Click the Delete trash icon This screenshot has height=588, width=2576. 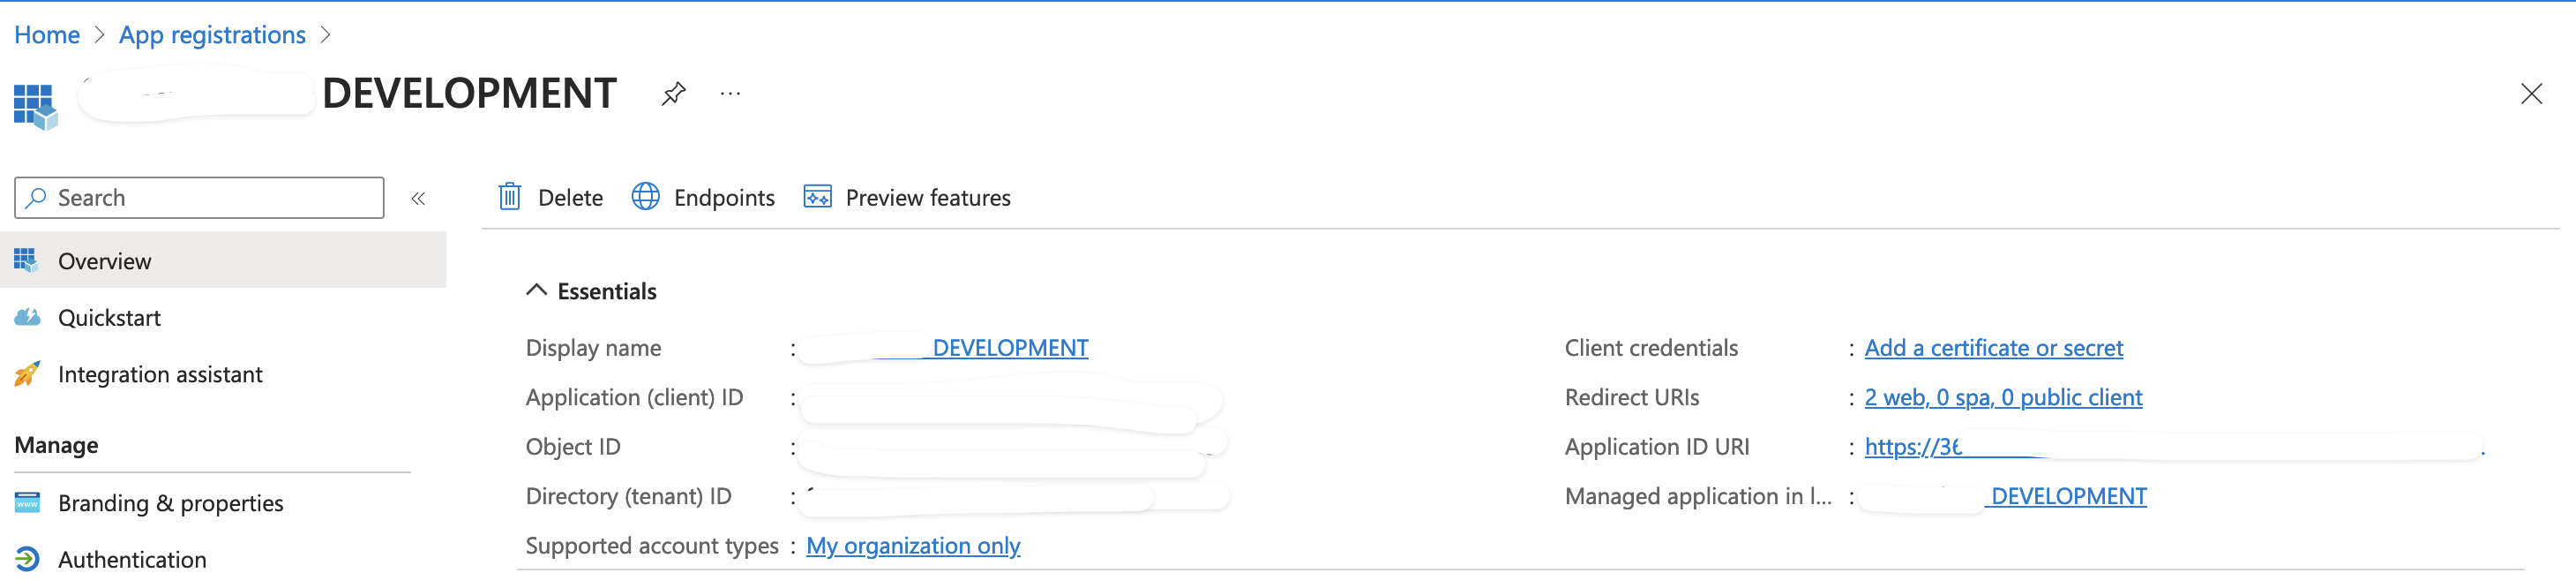tap(510, 197)
